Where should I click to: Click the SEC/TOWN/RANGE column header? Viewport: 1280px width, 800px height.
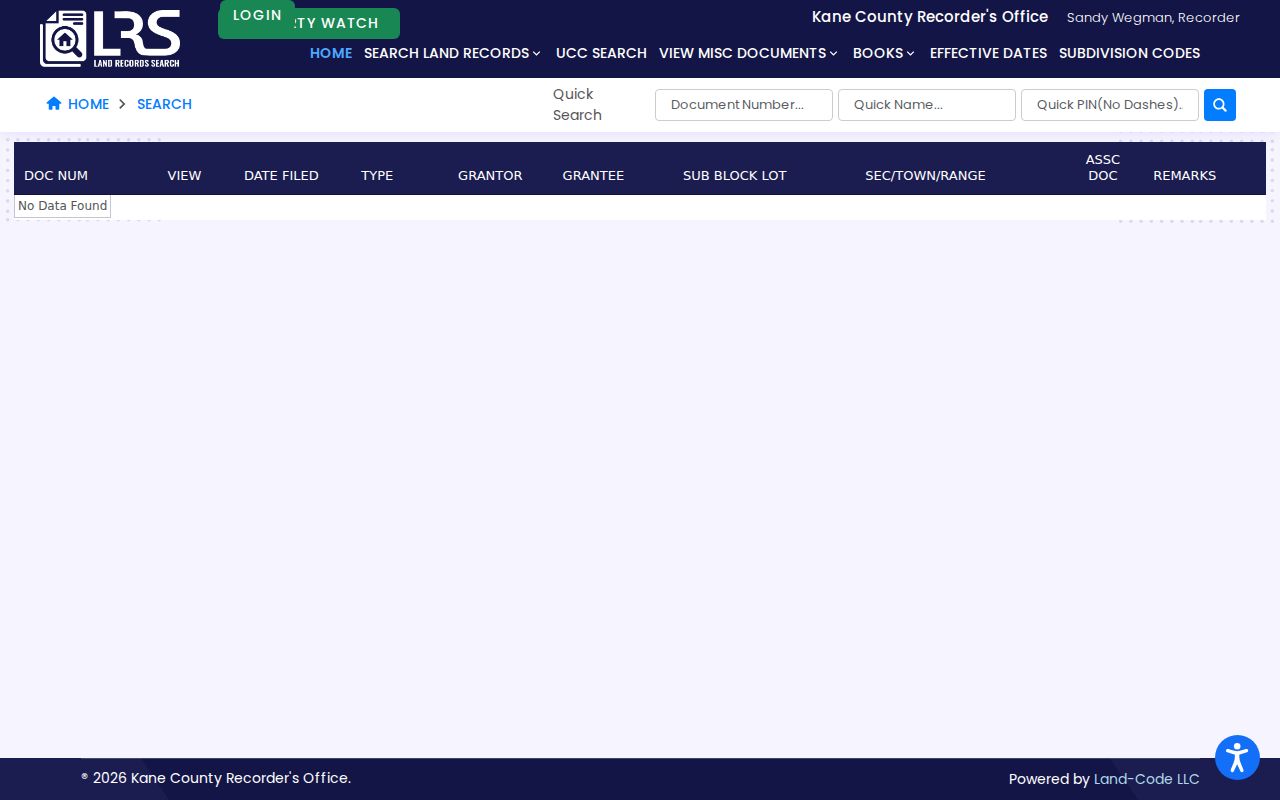pyautogui.click(x=925, y=175)
